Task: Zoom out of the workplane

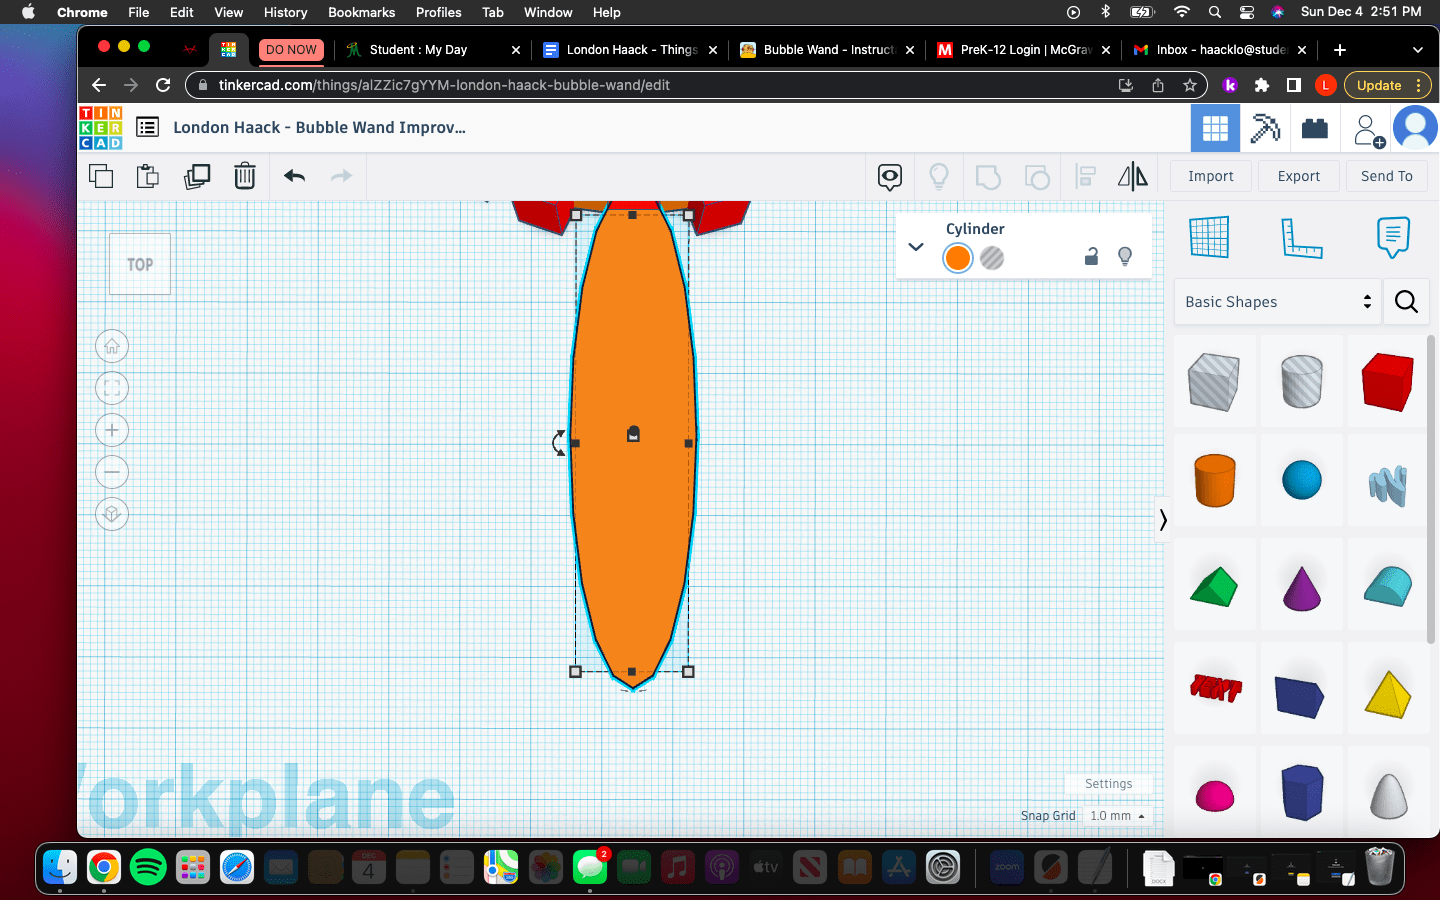Action: [112, 473]
